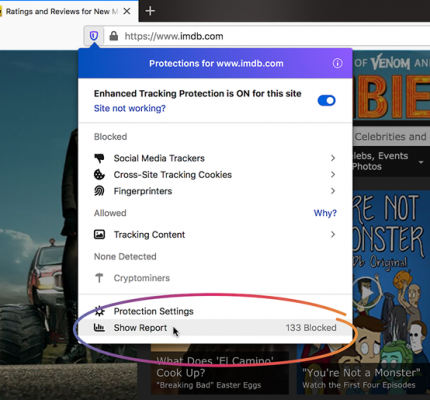
Task: Open Fingerprinters entry
Action: pos(215,191)
